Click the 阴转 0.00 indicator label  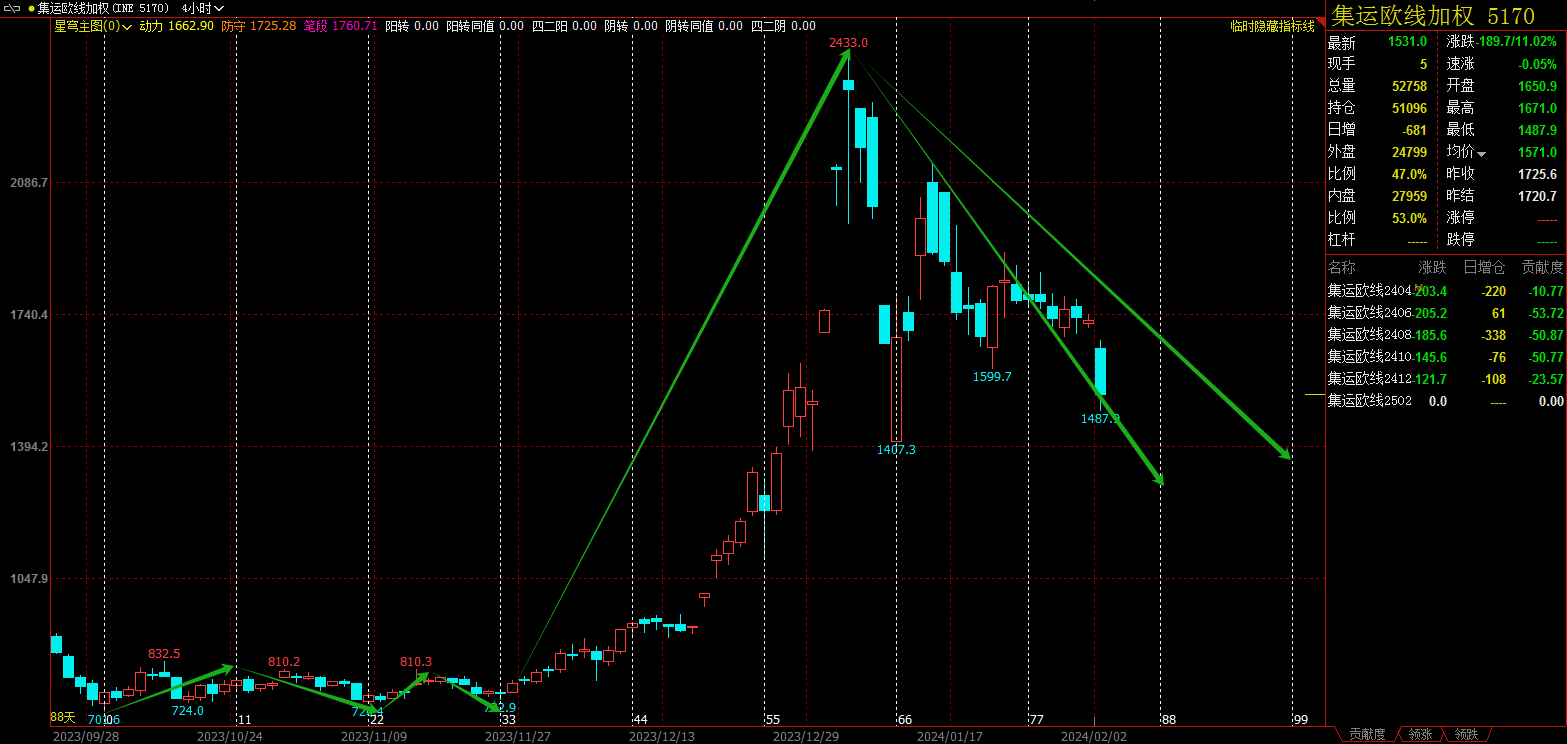tap(631, 26)
